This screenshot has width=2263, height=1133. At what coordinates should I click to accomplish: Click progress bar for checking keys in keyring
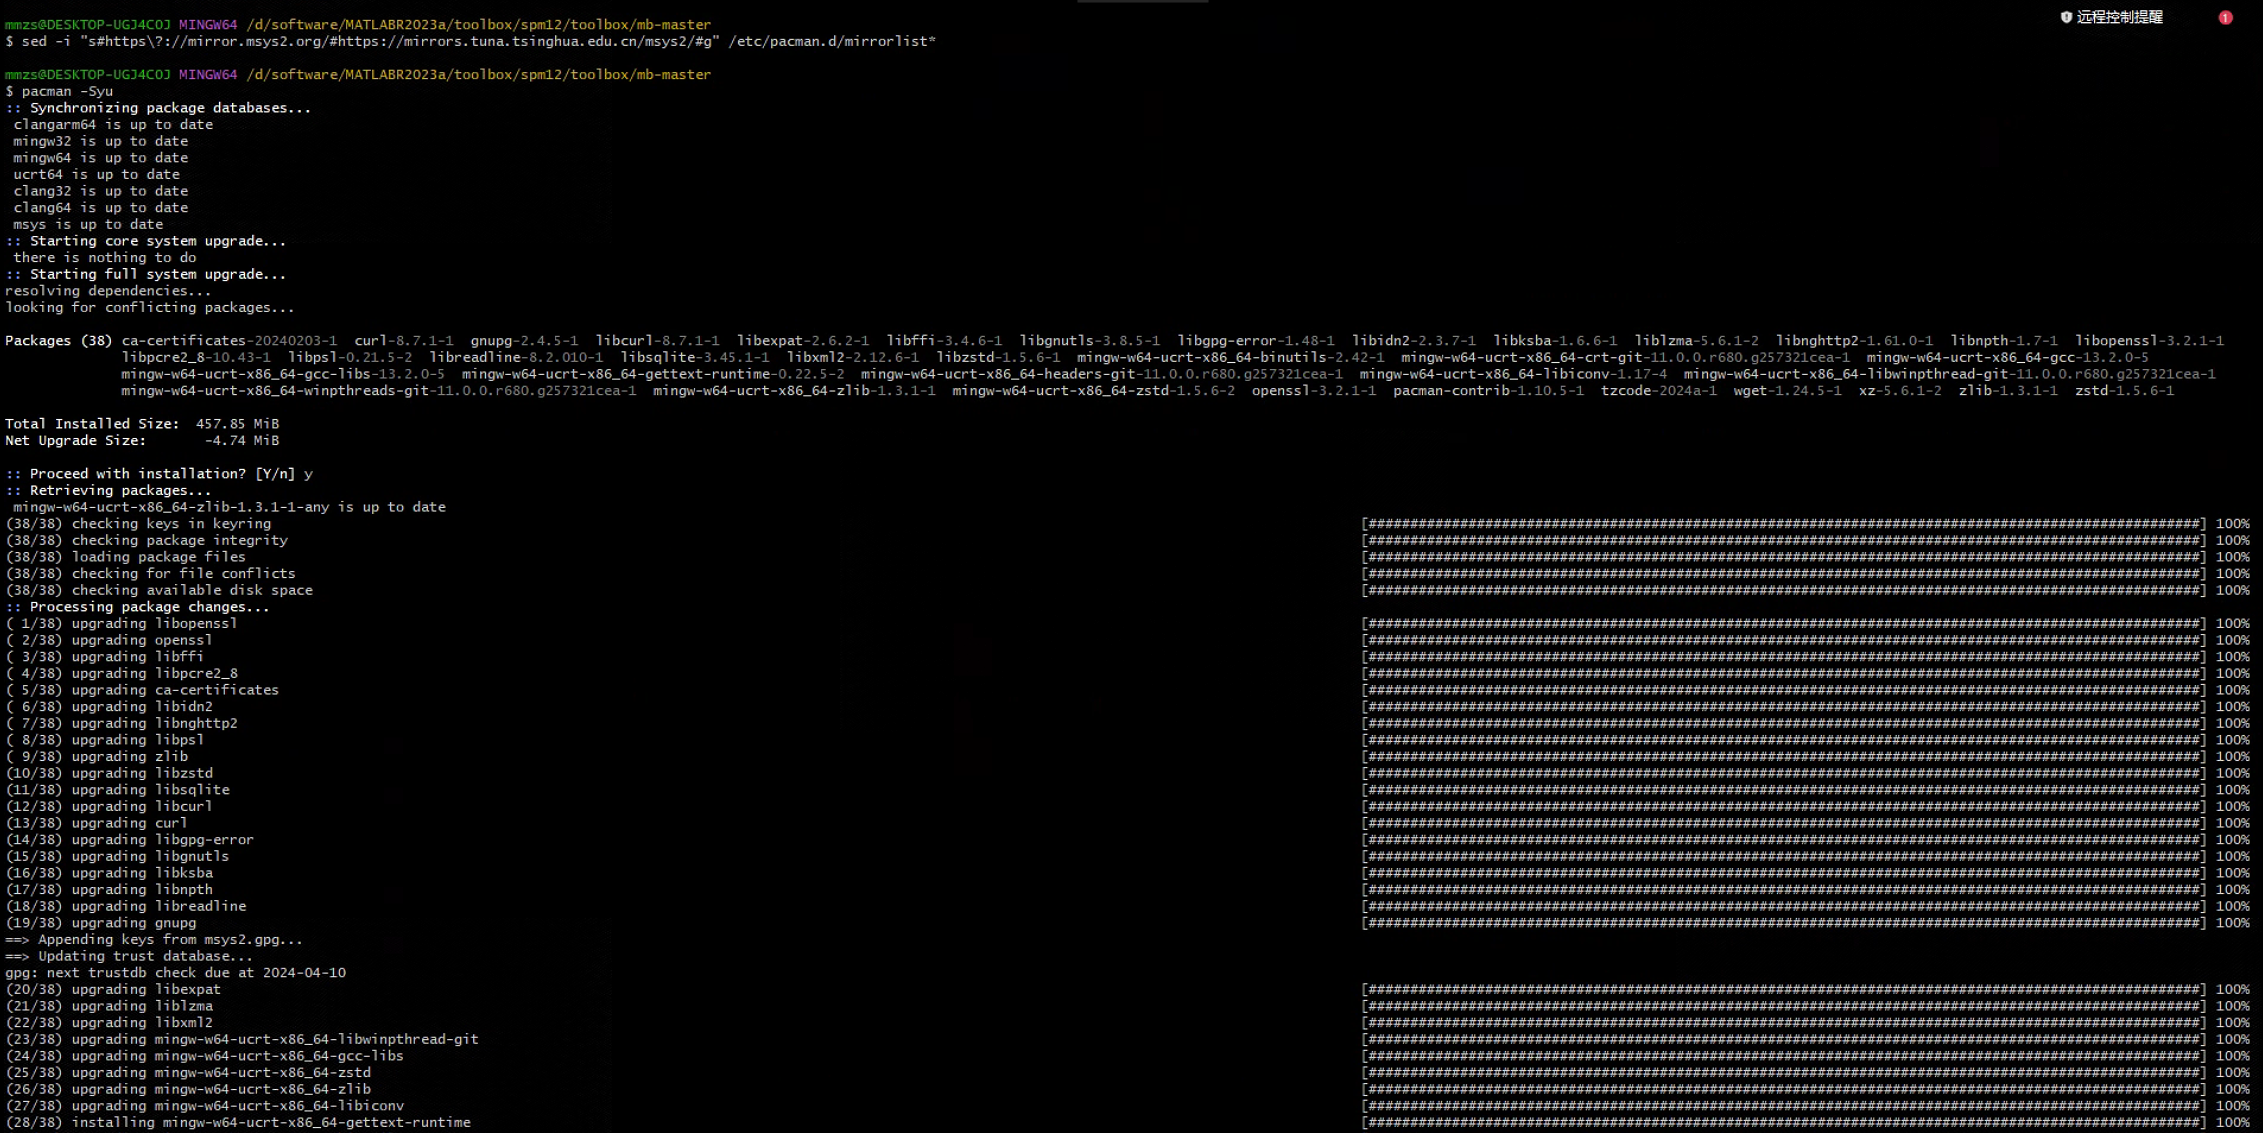[x=1783, y=524]
